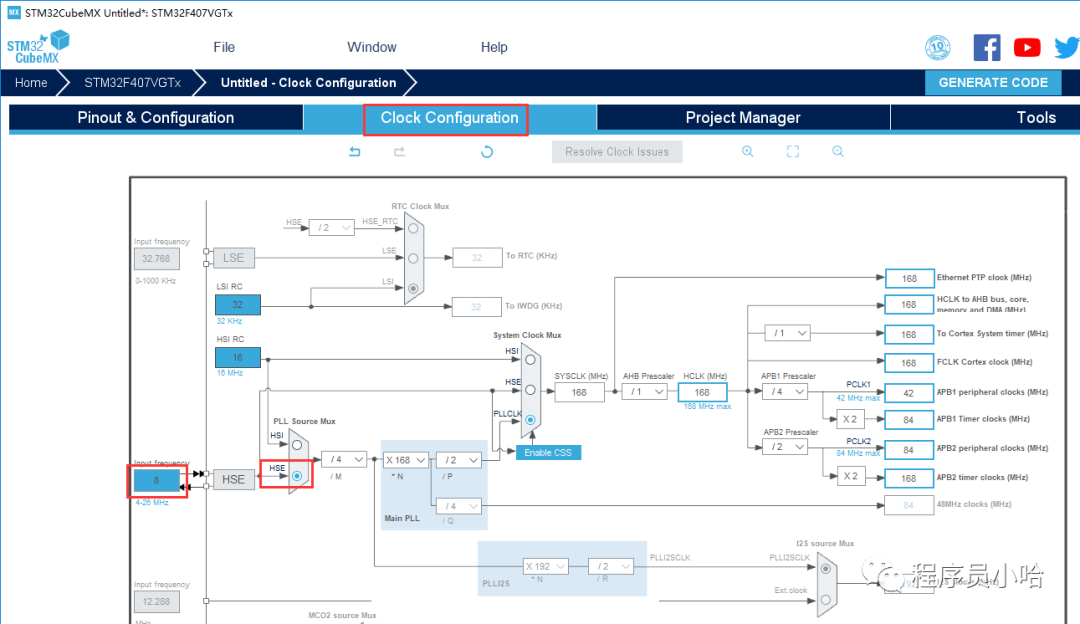
Task: Open the YouTube icon link
Action: [1027, 47]
